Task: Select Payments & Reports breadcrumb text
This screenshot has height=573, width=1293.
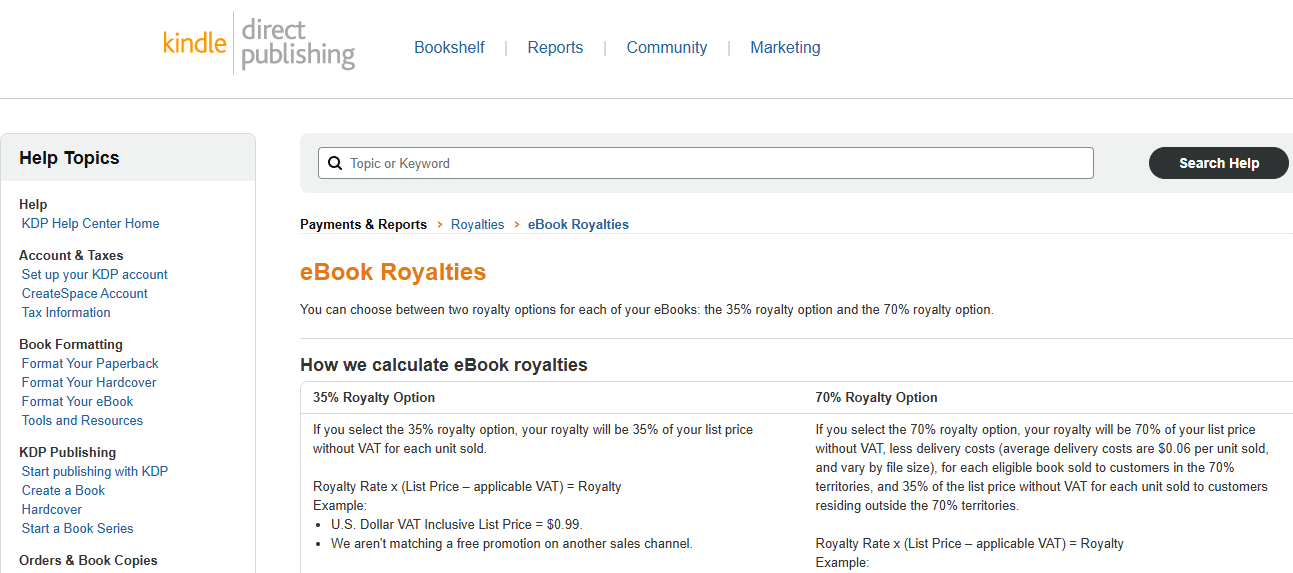Action: pos(363,224)
